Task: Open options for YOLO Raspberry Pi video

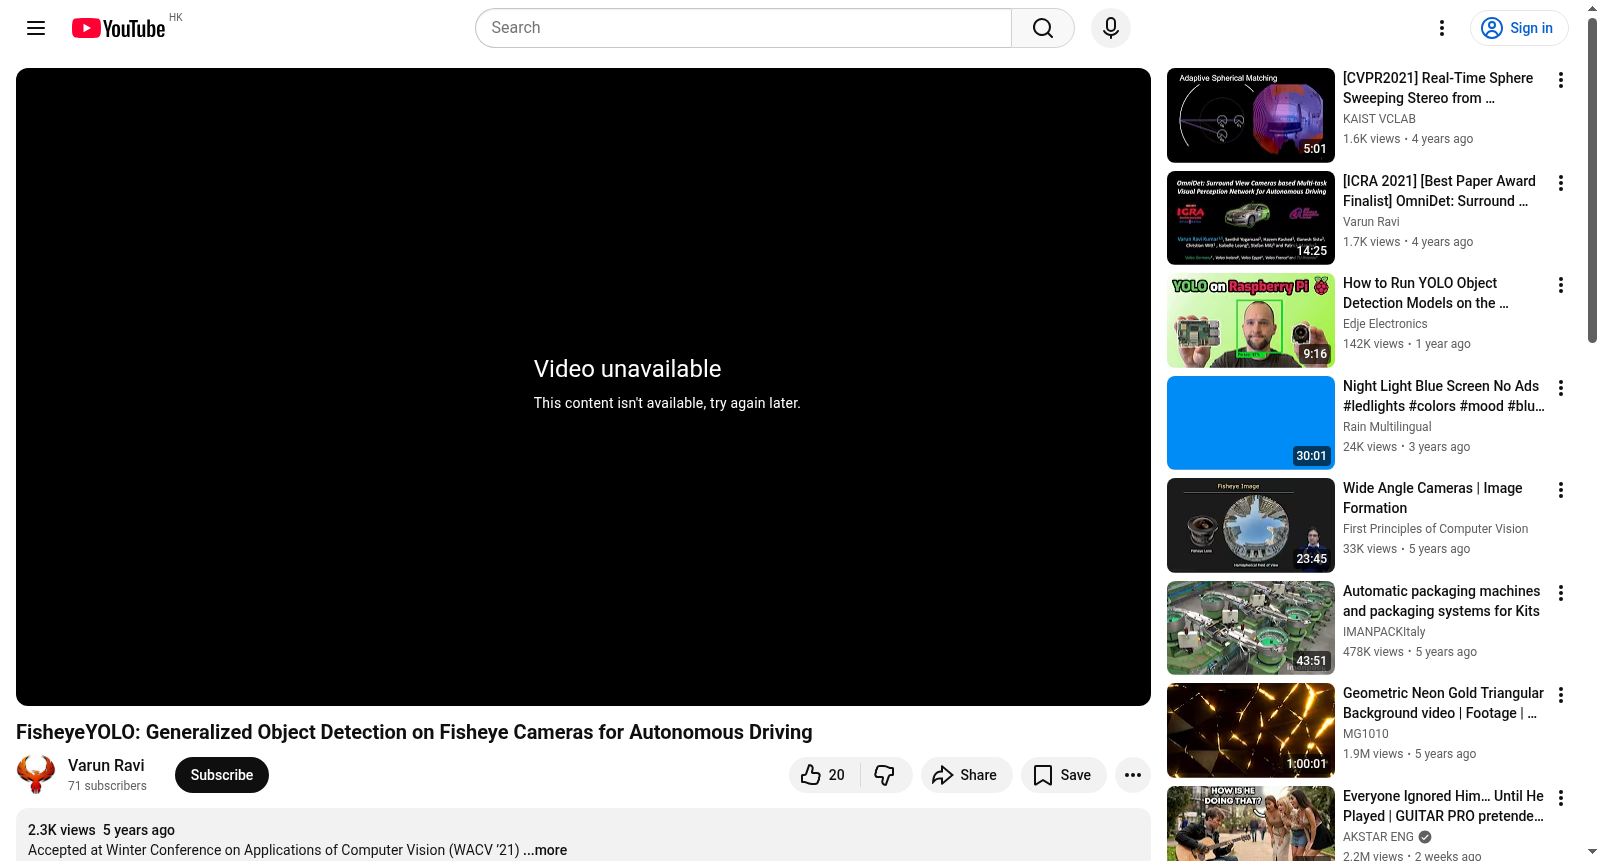Action: (x=1561, y=285)
